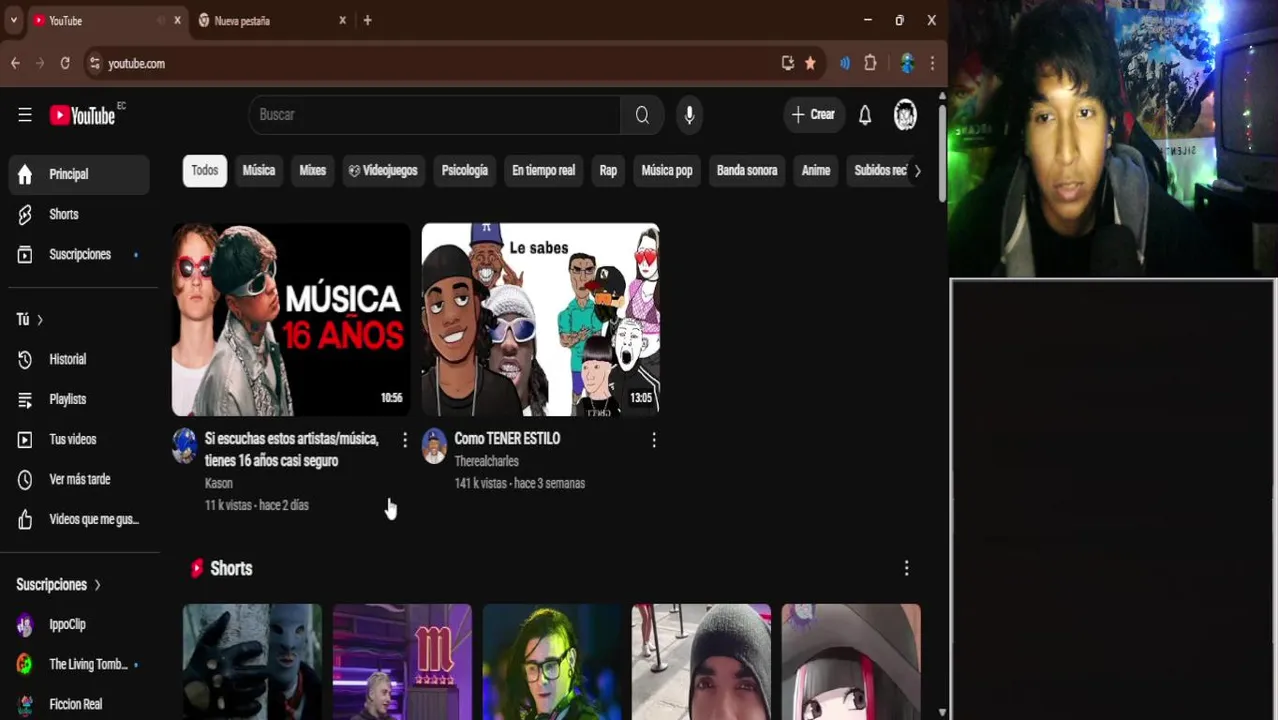Open Therealcharles channel avatar
The width and height of the screenshot is (1278, 720).
pos(434,446)
